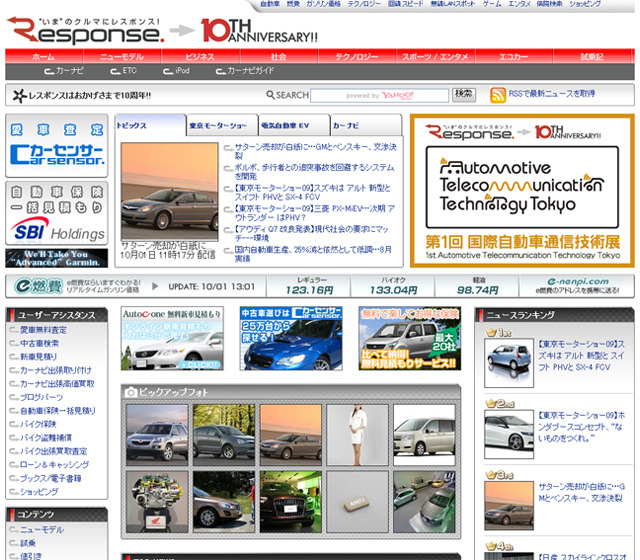Open the サターン売却が白紙に headline in topics
640x560 pixels.
tap(316, 151)
